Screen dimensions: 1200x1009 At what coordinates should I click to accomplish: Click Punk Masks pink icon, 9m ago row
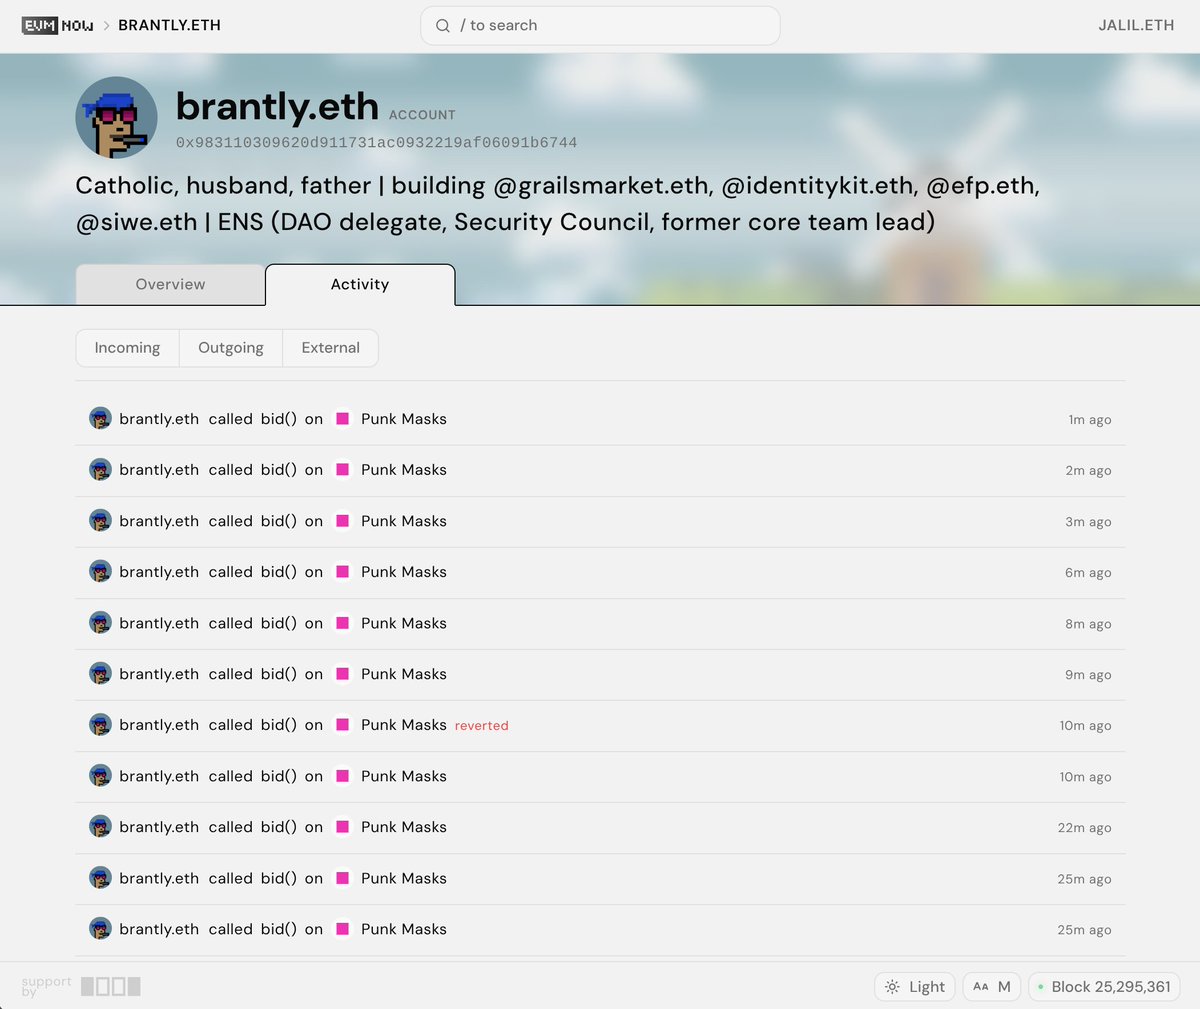pyautogui.click(x=342, y=674)
